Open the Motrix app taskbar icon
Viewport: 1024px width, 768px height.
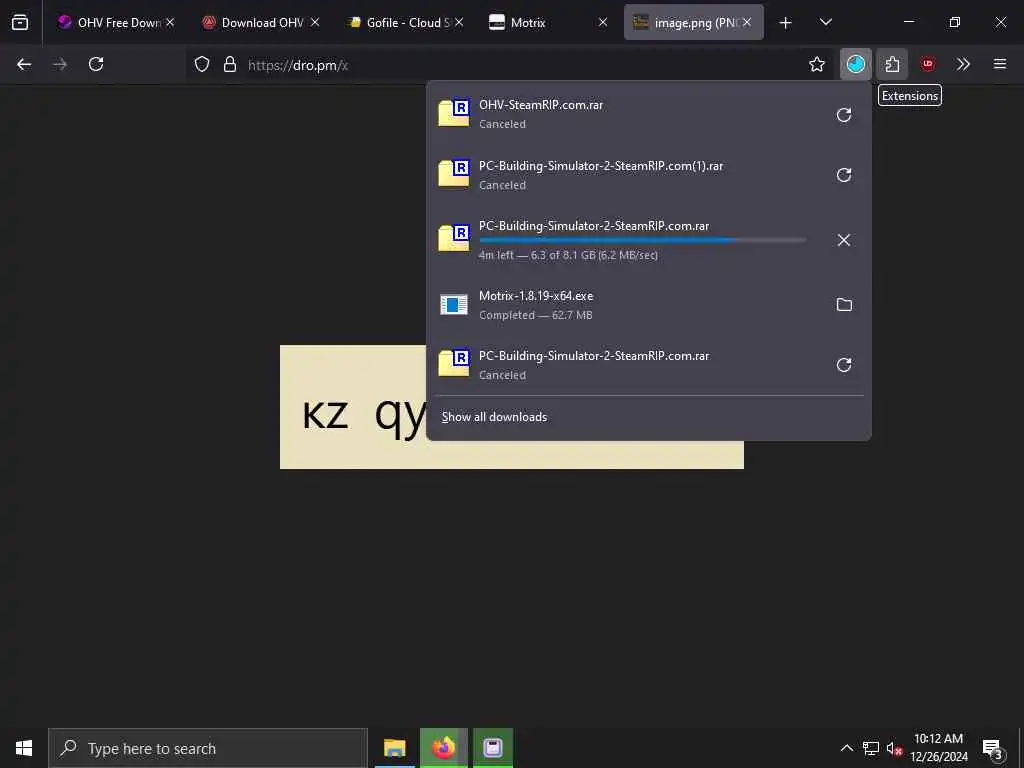tap(493, 748)
